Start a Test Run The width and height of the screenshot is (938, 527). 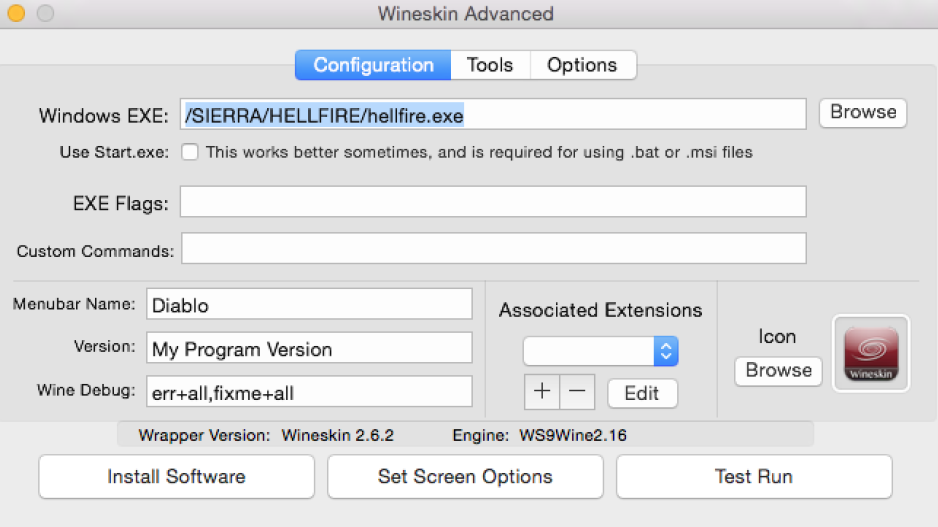tap(754, 477)
